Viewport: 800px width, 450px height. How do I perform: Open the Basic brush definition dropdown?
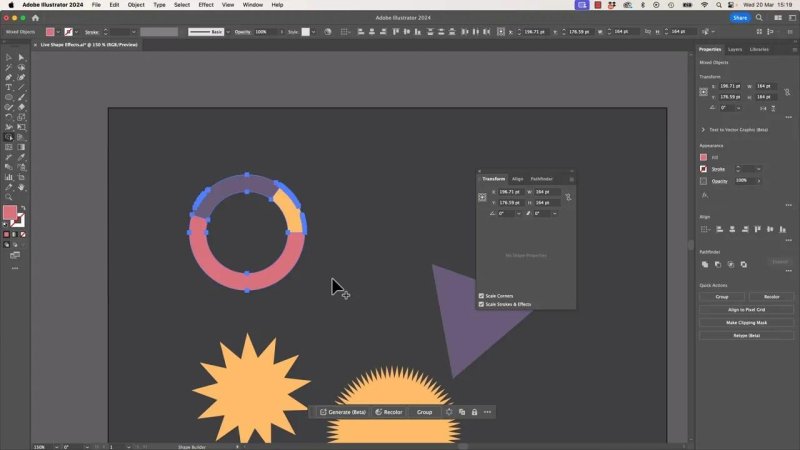click(228, 32)
